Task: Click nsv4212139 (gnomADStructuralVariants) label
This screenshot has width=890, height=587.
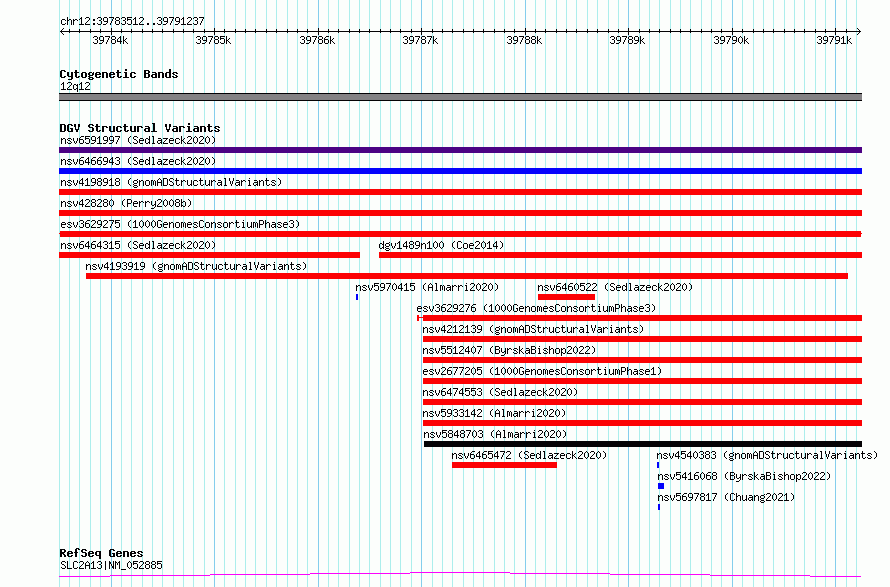Action: tap(533, 329)
